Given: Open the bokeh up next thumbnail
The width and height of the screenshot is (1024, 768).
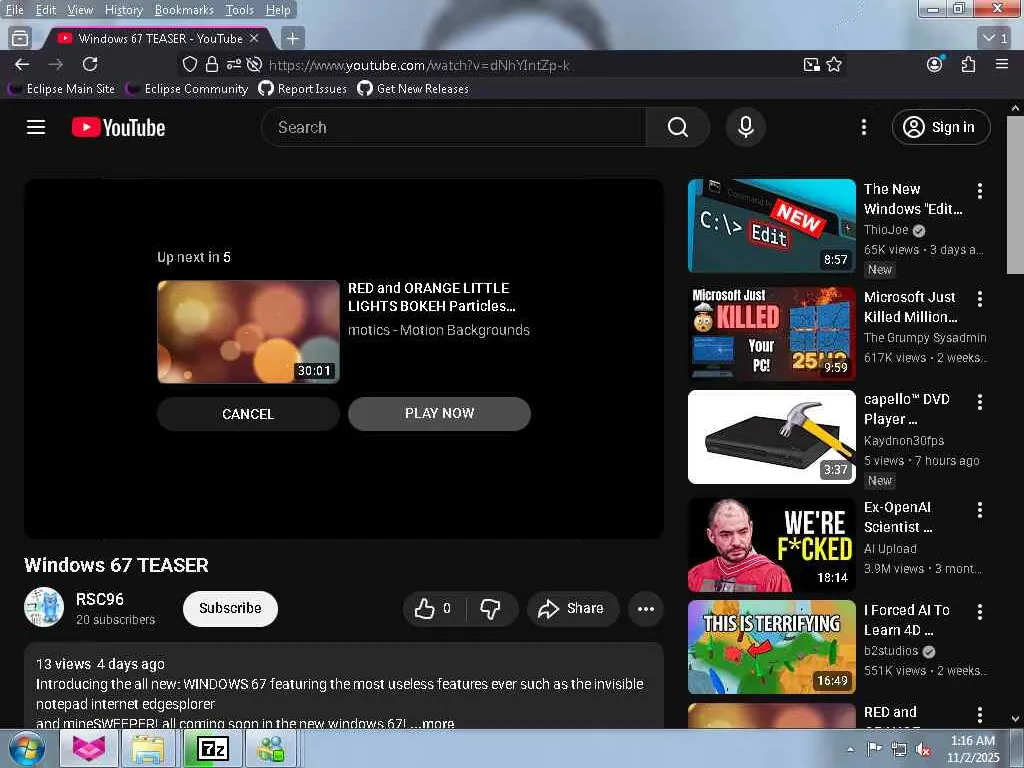Looking at the screenshot, I should coord(249,332).
